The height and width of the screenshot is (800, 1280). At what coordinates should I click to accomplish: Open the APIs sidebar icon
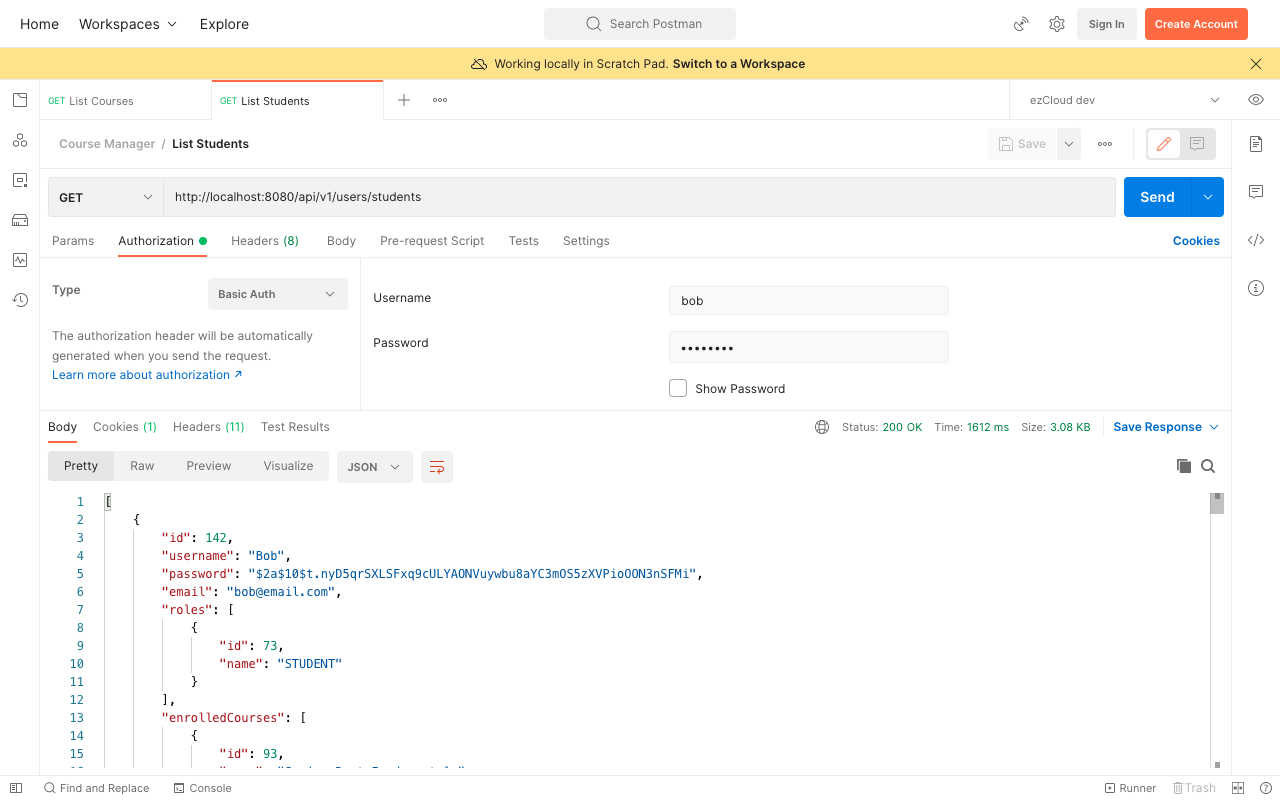coord(20,140)
